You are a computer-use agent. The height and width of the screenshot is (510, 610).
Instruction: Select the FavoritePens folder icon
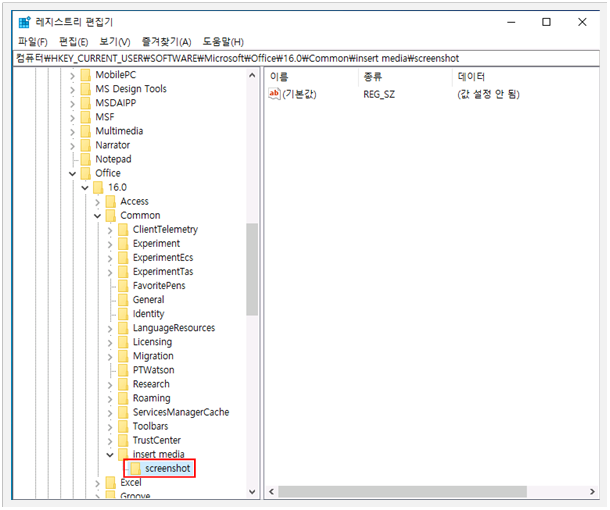click(123, 286)
